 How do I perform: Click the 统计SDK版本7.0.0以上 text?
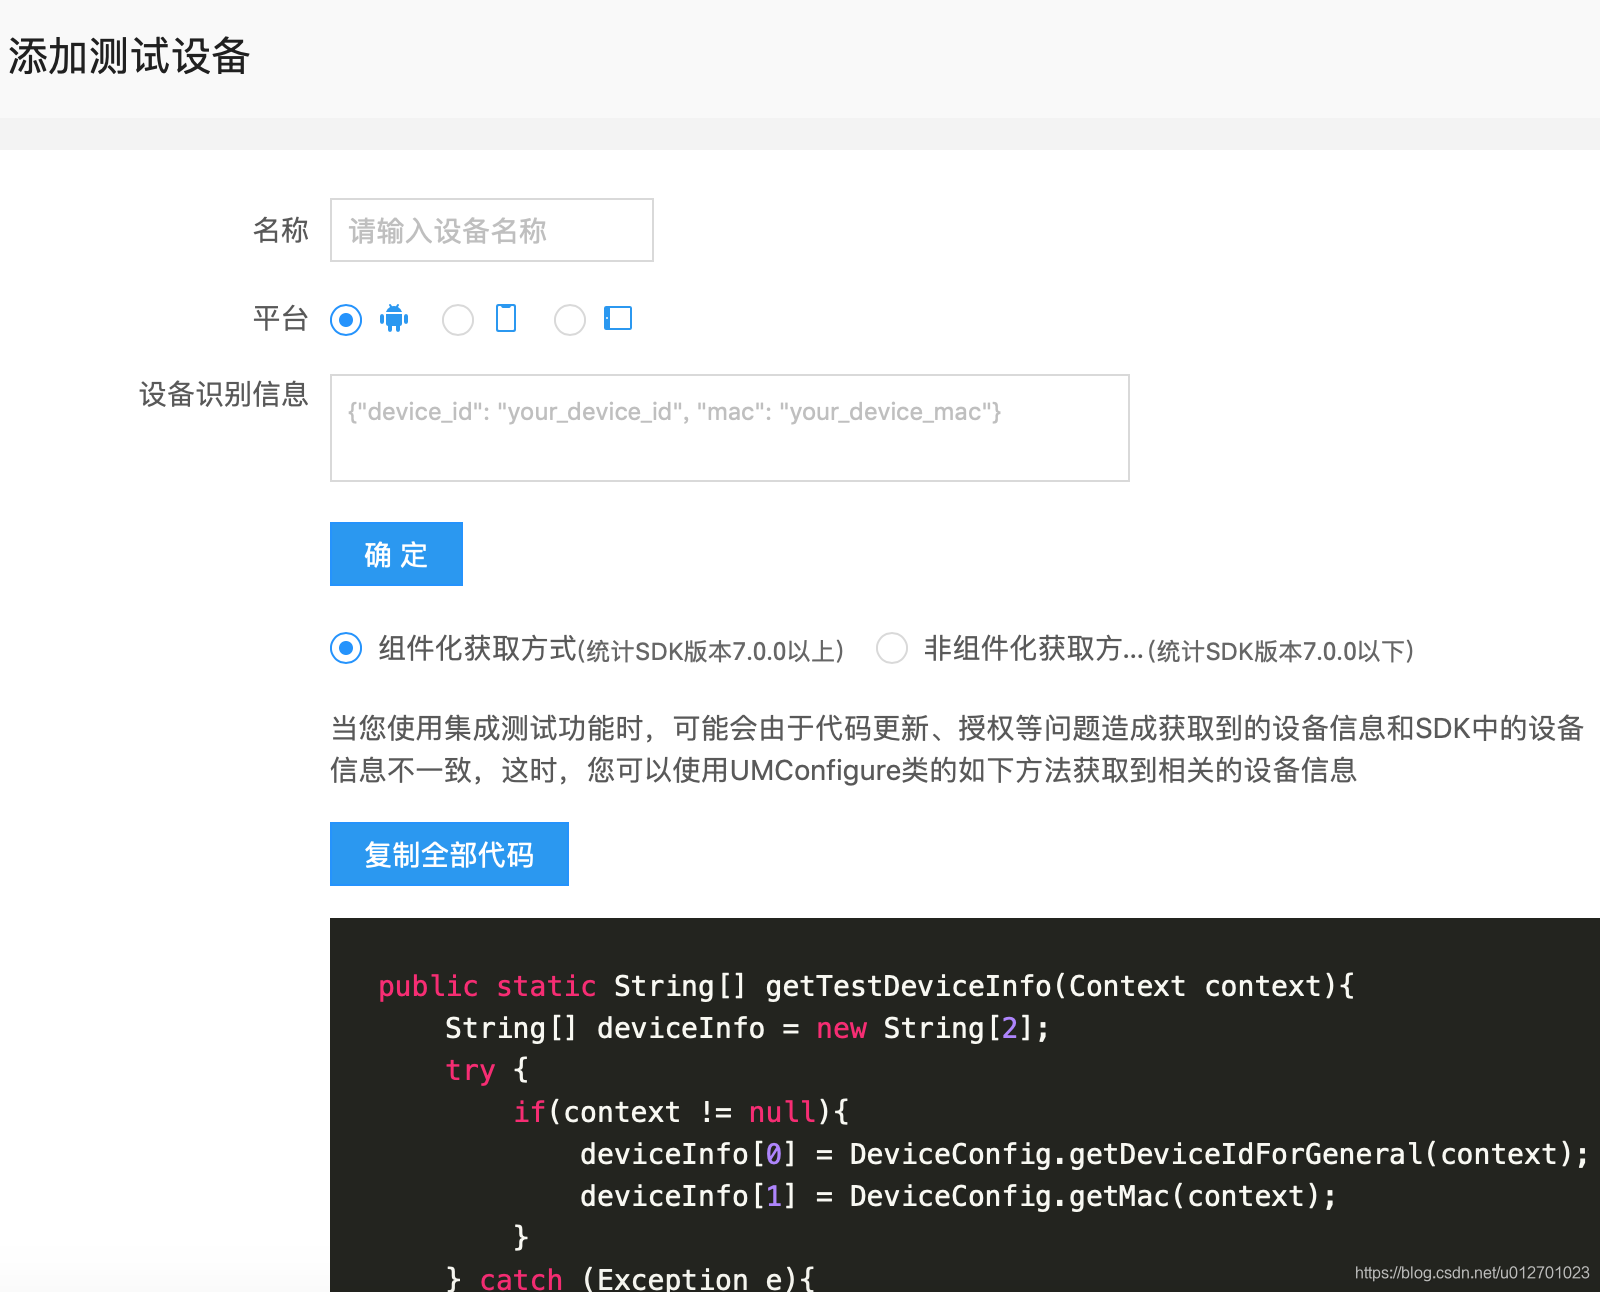point(711,651)
